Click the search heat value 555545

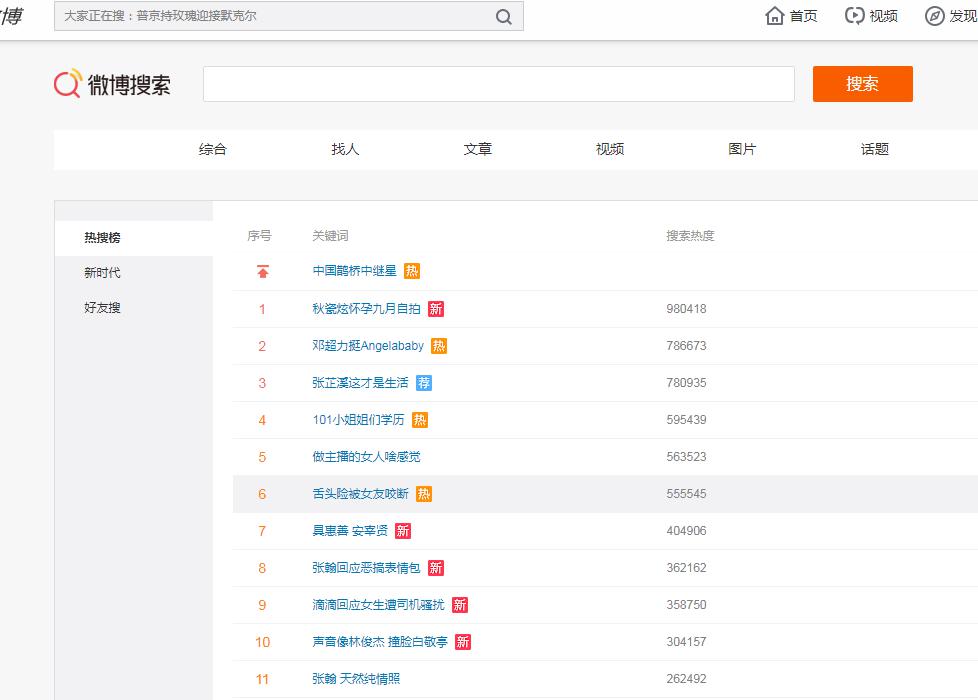click(686, 494)
